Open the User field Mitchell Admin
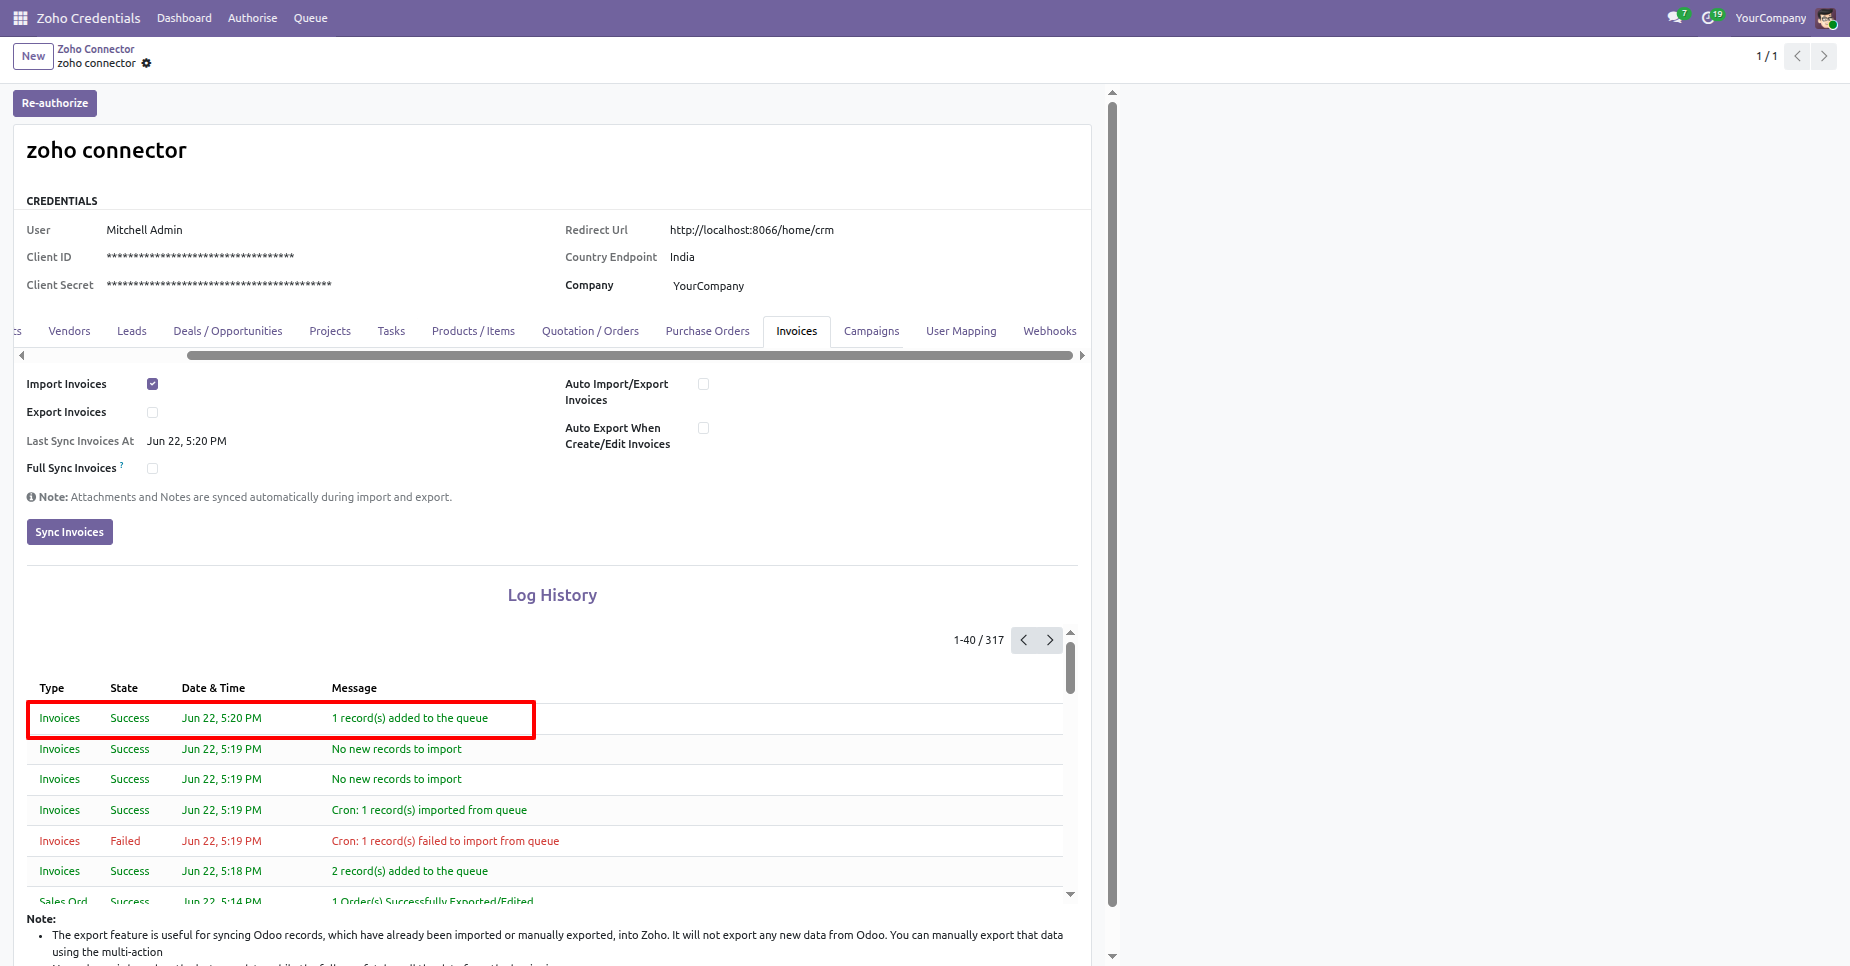Image resolution: width=1850 pixels, height=966 pixels. 144,230
